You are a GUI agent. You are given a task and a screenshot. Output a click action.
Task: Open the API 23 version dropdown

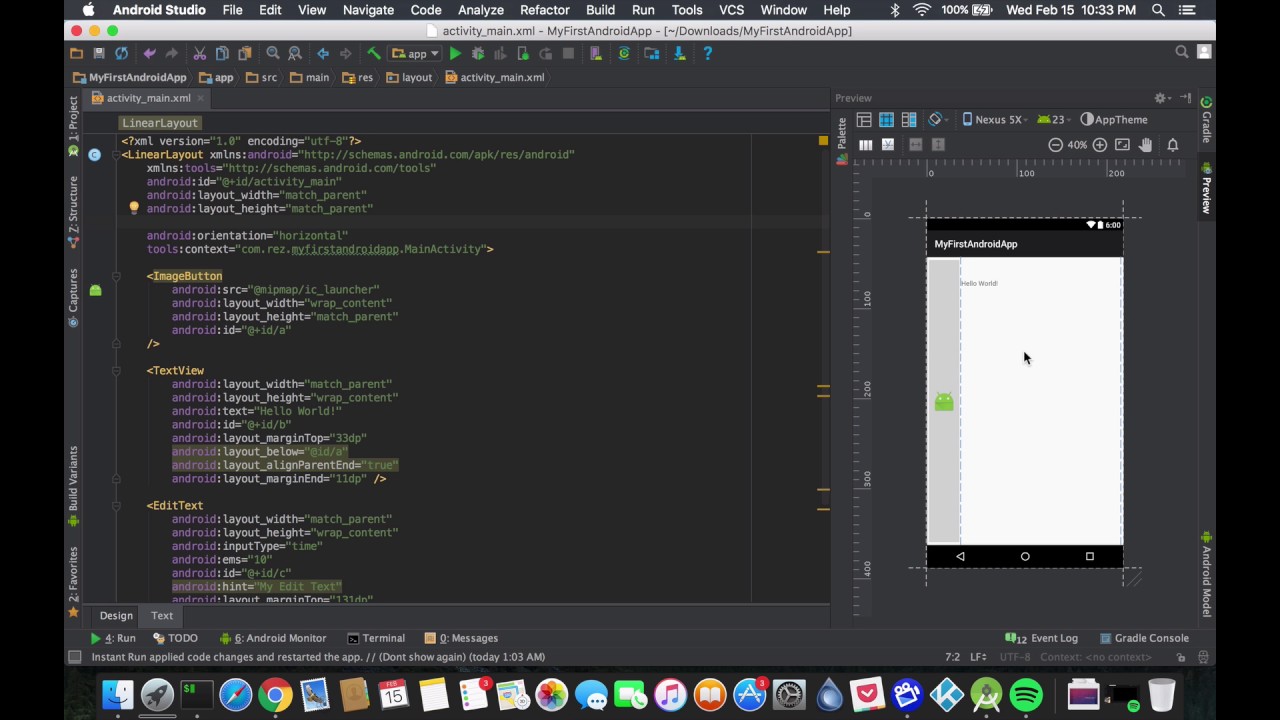[x=1052, y=120]
